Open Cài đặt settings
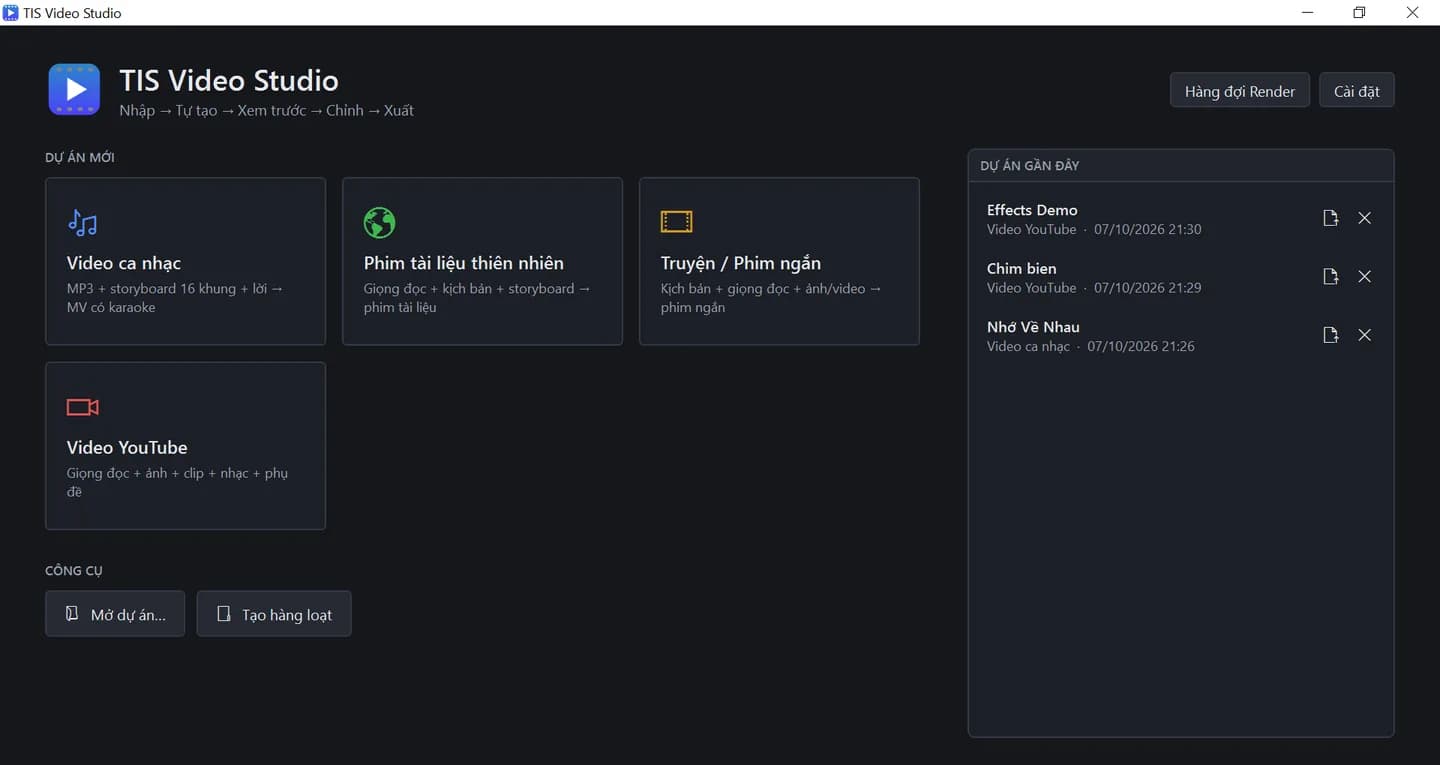The height and width of the screenshot is (765, 1440). [x=1357, y=90]
